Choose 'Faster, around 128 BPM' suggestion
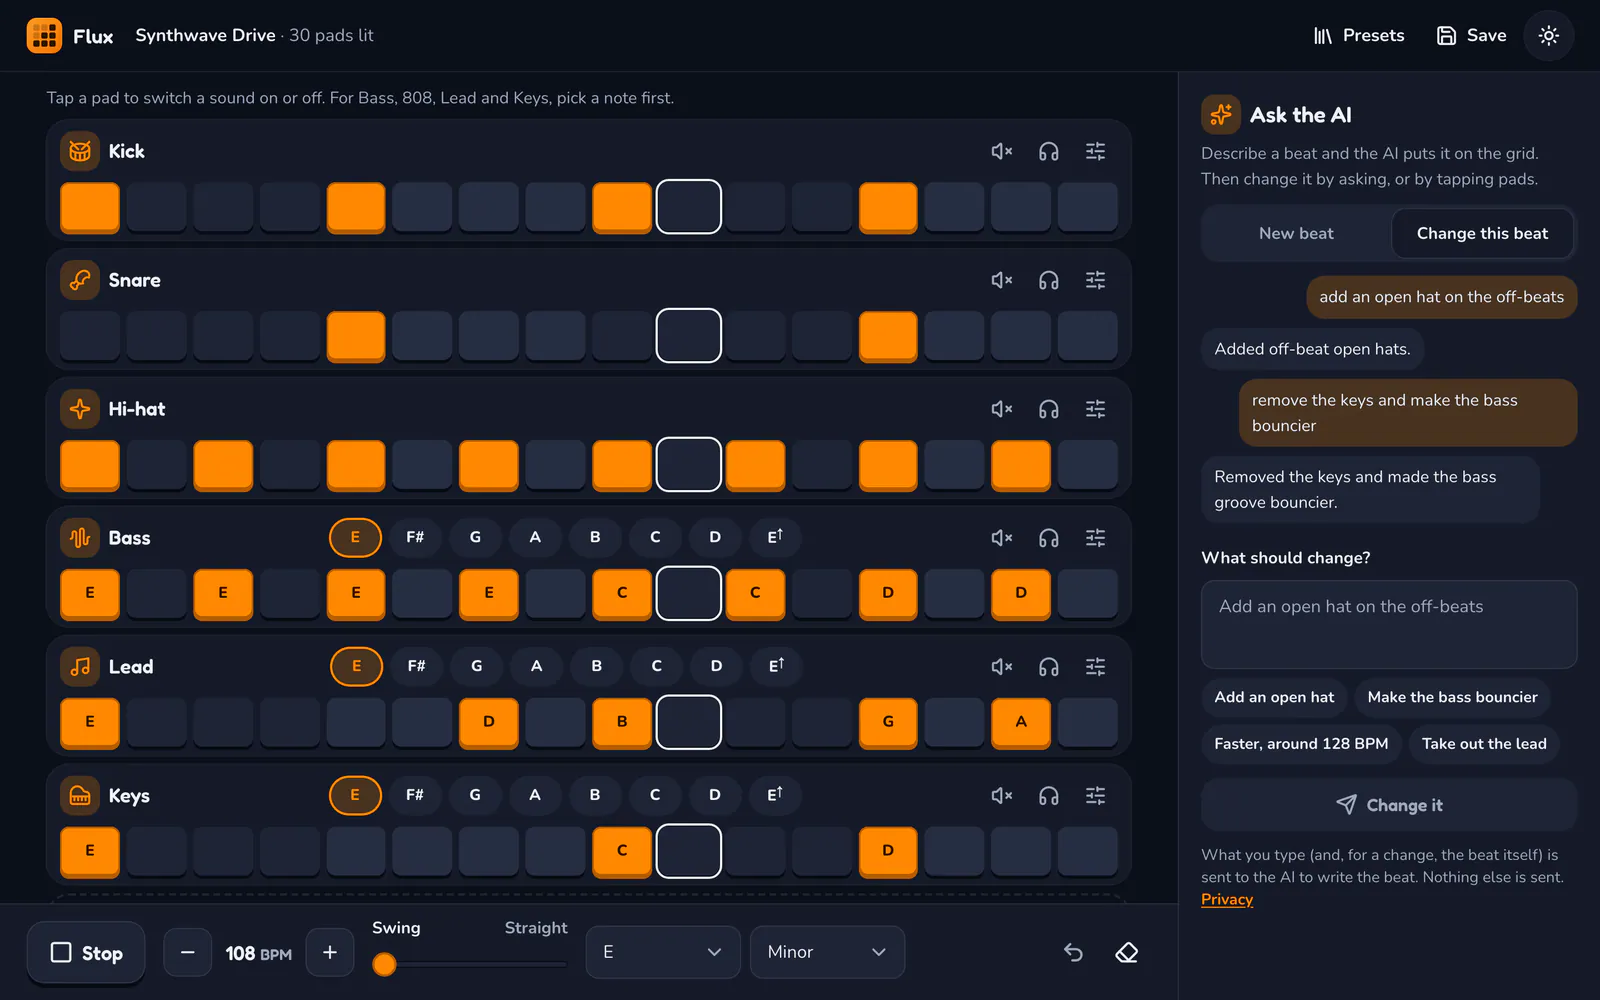 point(1301,744)
